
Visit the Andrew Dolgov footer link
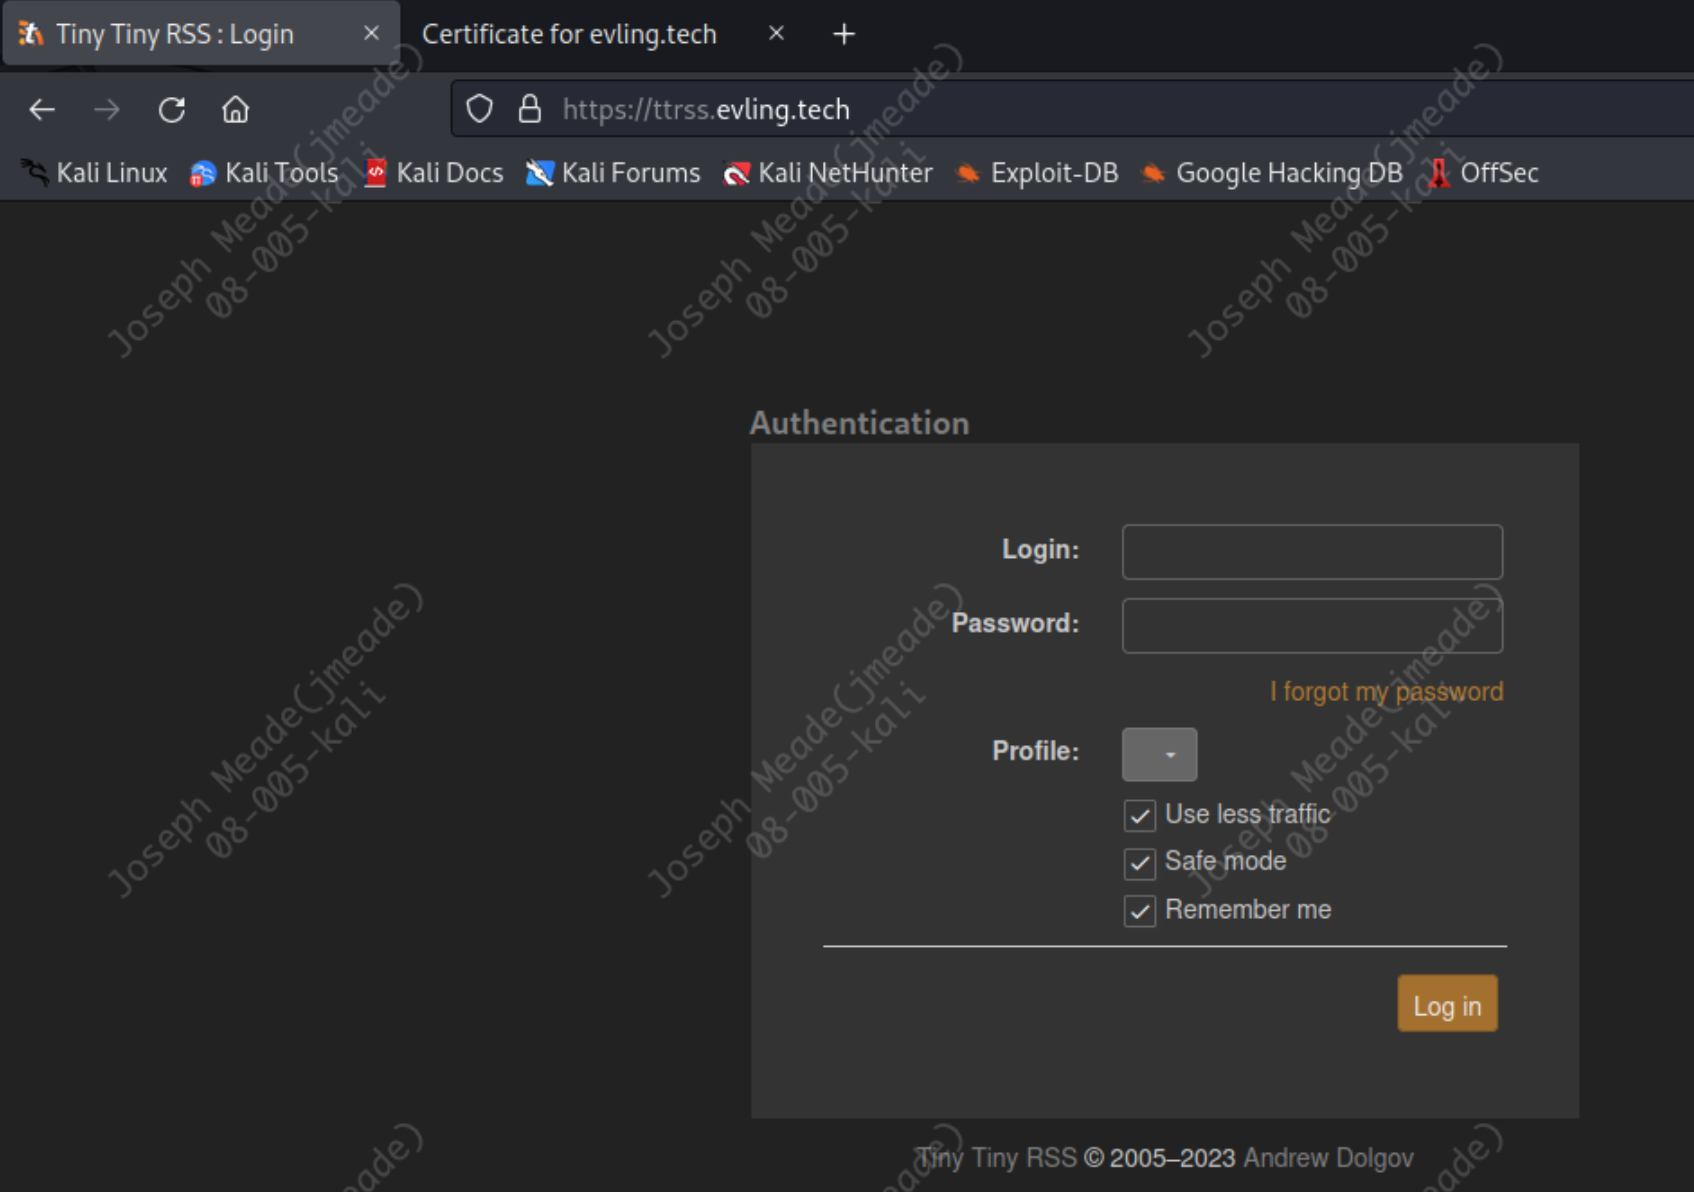tap(1328, 1158)
